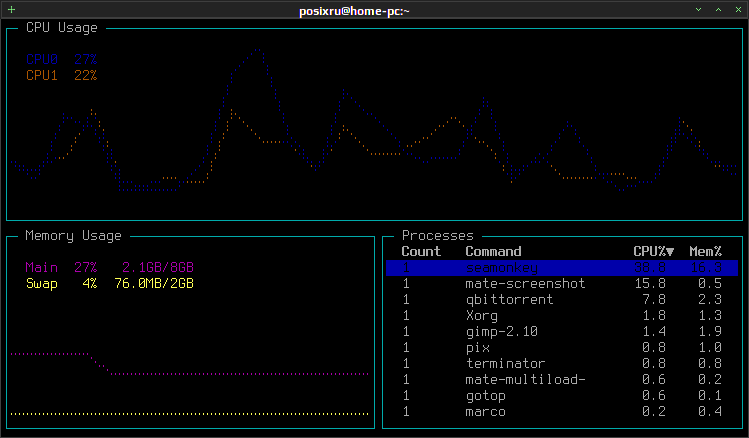Click the up caret in the title bar

coord(718,10)
